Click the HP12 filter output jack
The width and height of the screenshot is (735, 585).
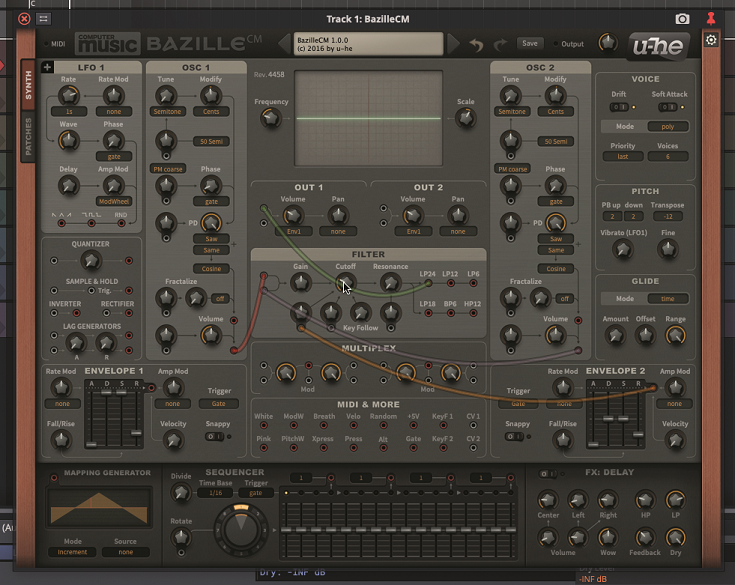[473, 313]
